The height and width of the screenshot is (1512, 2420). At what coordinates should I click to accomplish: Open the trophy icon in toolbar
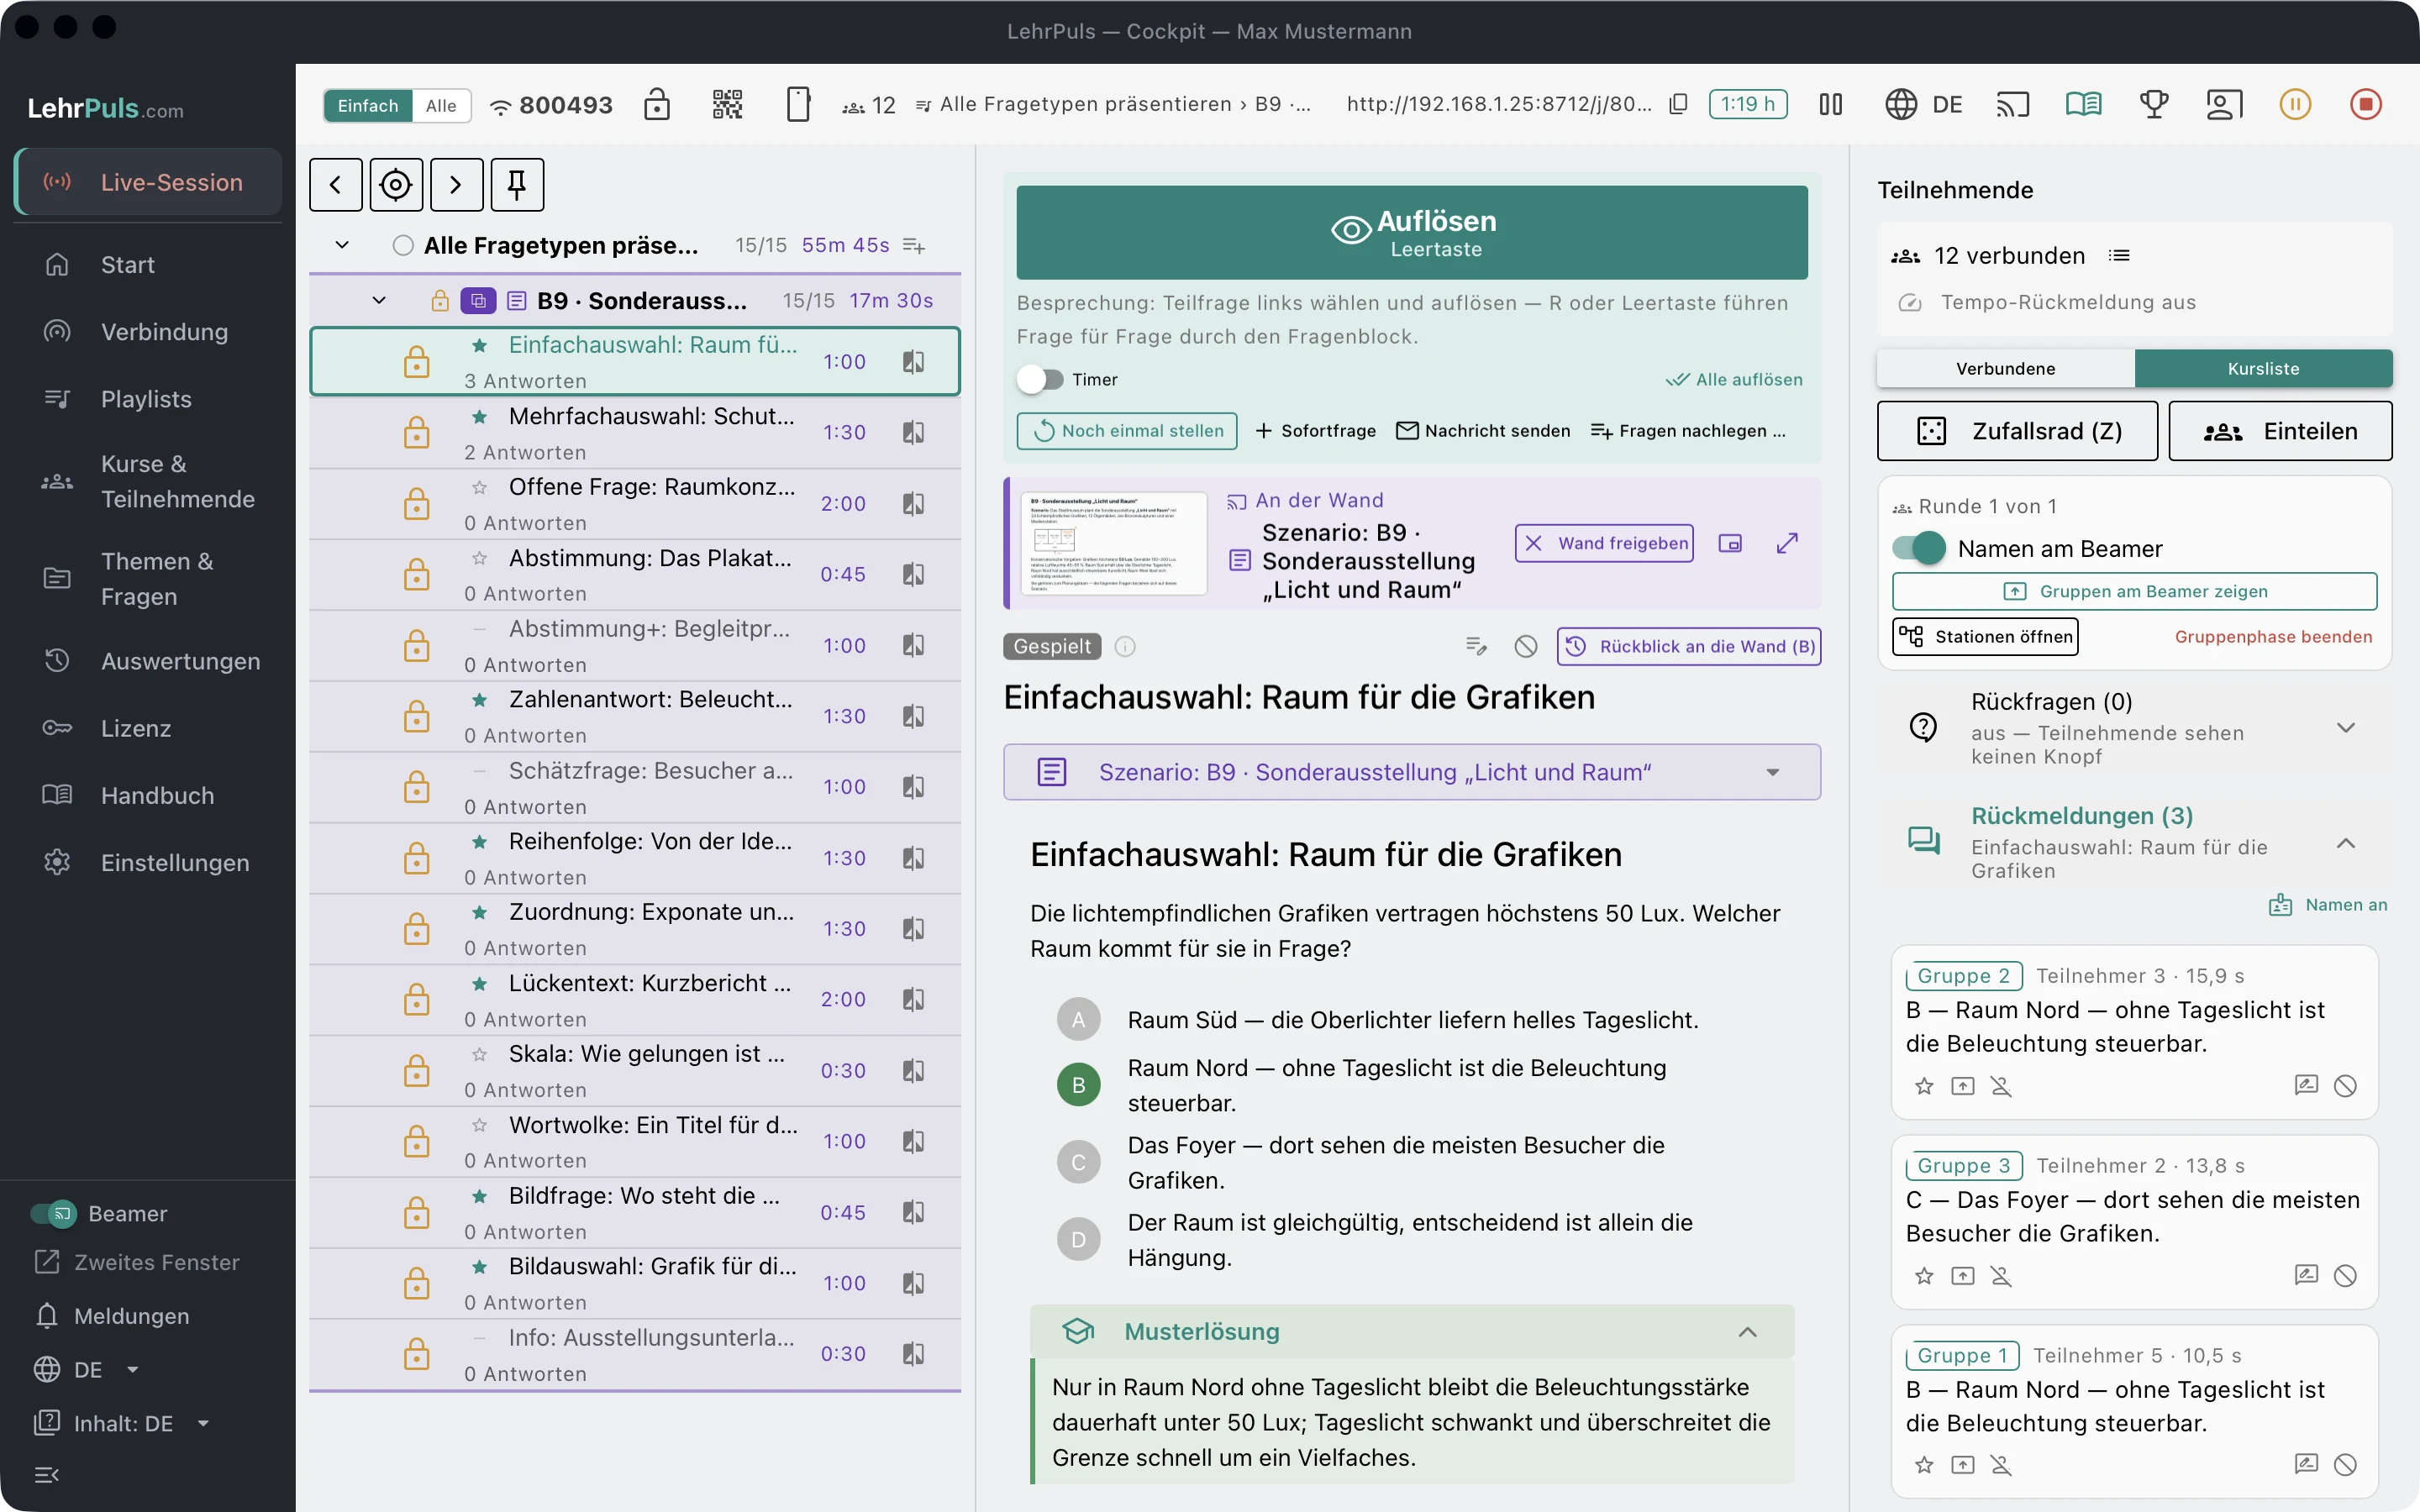(2153, 104)
